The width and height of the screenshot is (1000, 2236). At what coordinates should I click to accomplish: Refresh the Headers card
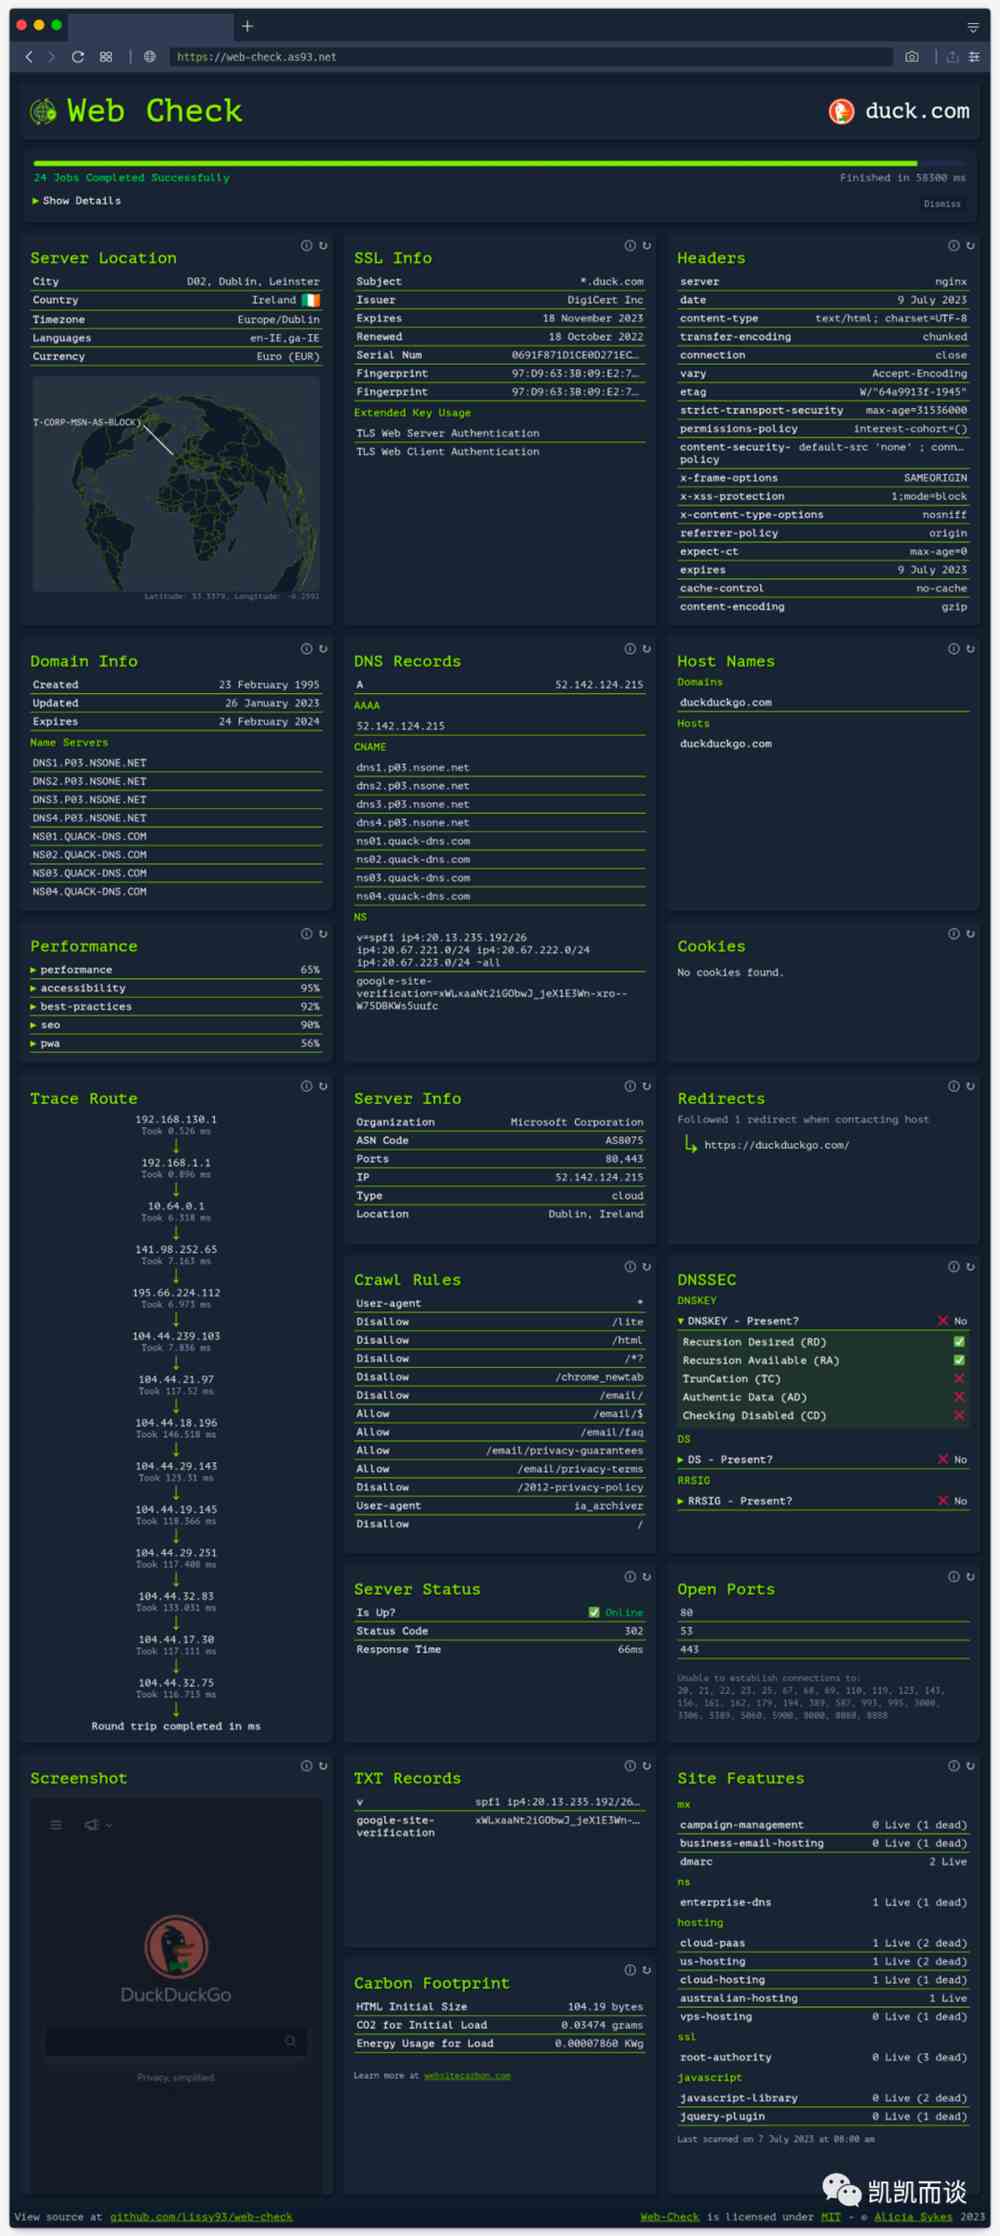pos(971,245)
